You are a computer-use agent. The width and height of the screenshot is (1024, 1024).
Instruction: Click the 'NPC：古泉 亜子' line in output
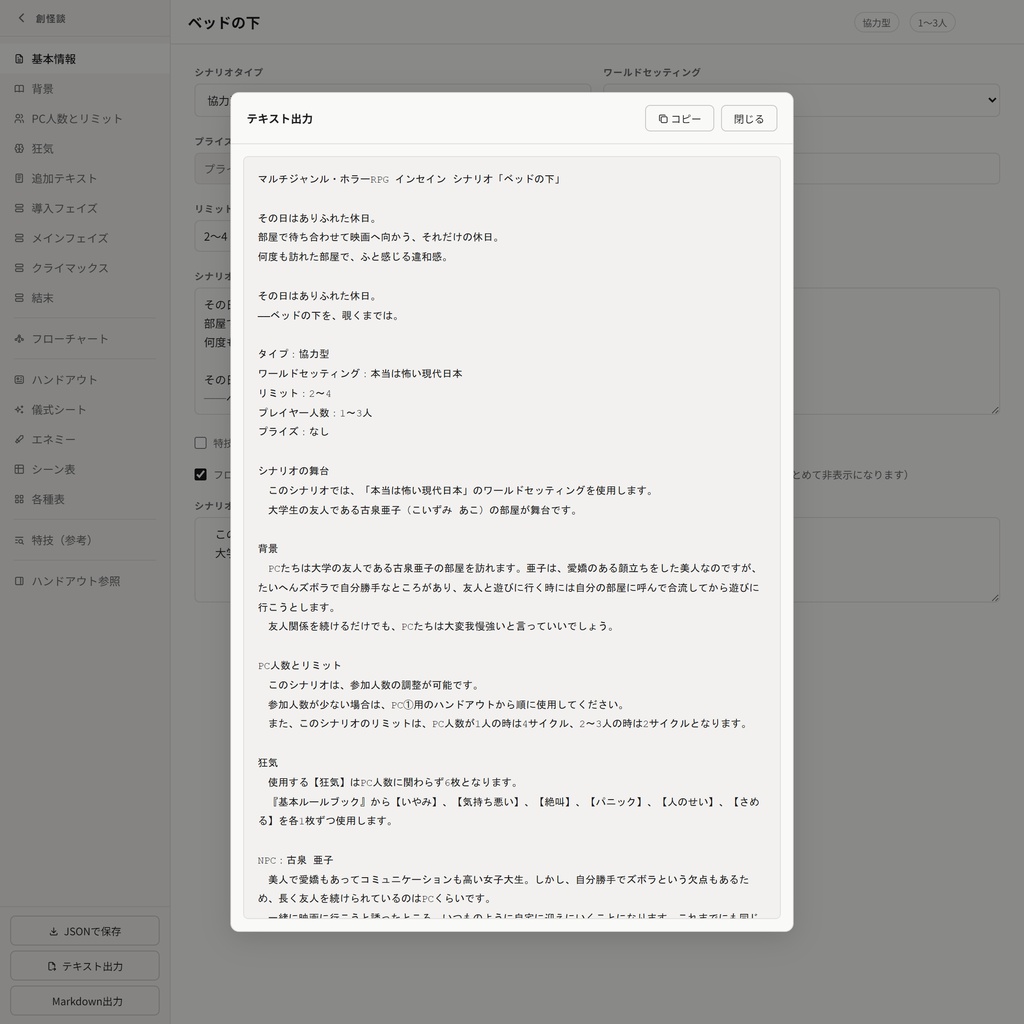tap(295, 860)
